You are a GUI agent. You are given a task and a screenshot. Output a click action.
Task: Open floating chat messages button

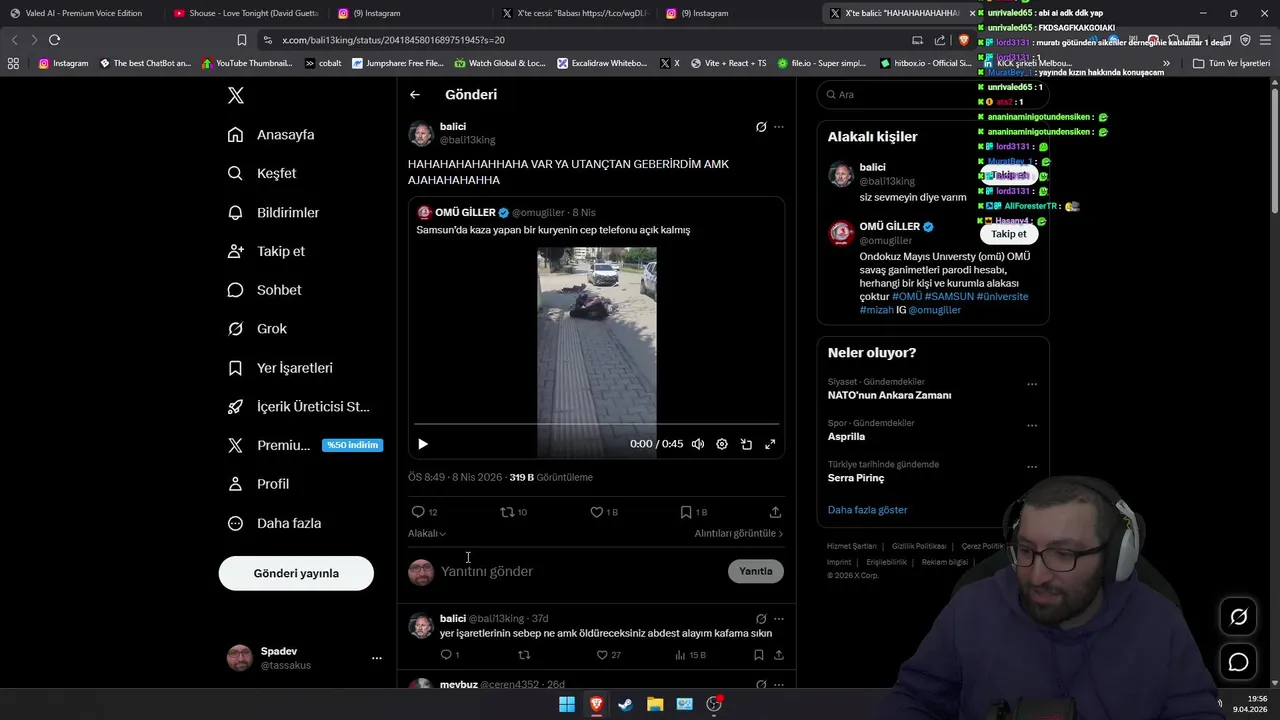point(1238,662)
